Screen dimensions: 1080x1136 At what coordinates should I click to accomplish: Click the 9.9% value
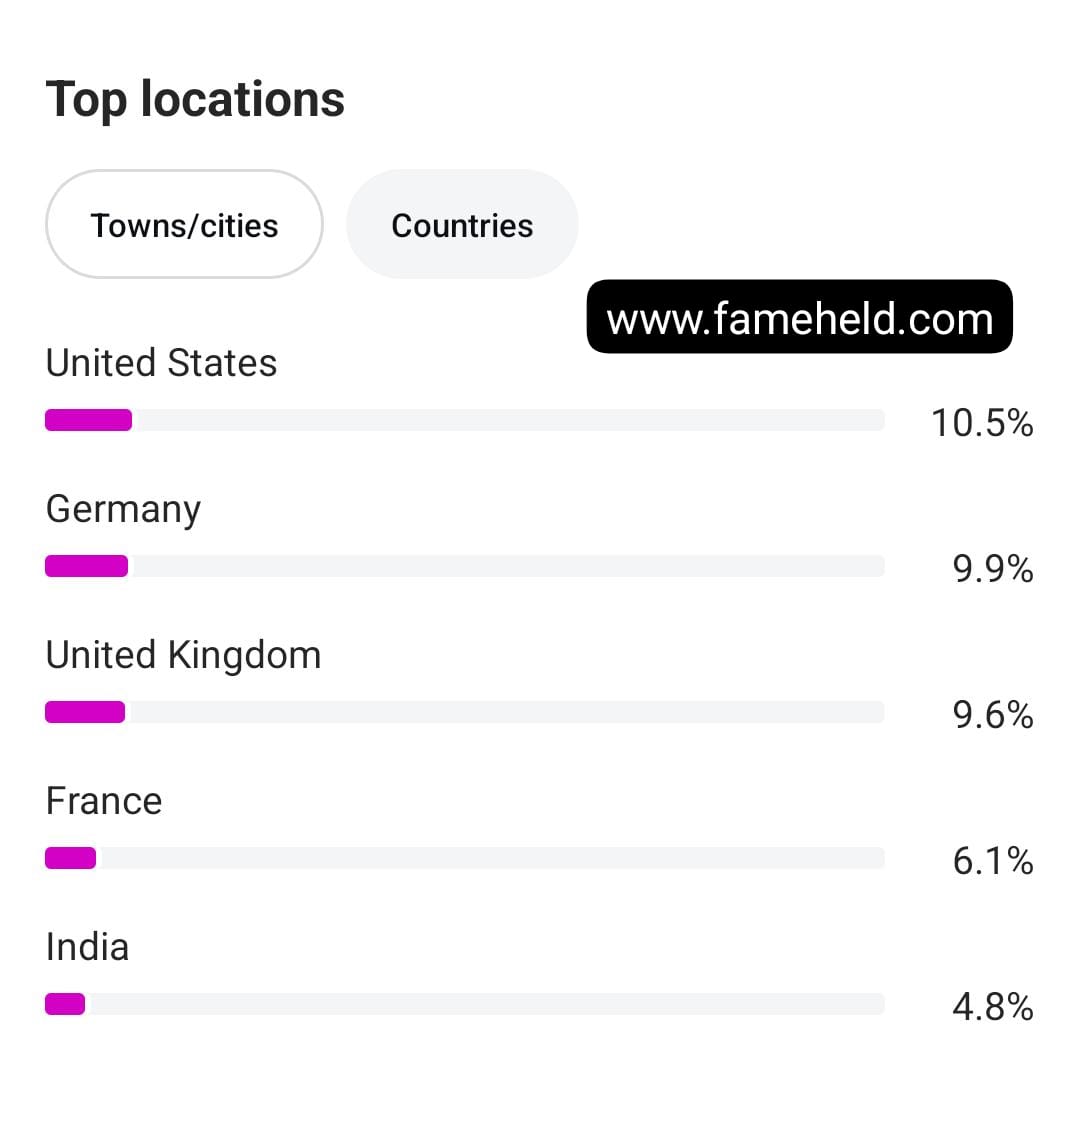pyautogui.click(x=992, y=569)
